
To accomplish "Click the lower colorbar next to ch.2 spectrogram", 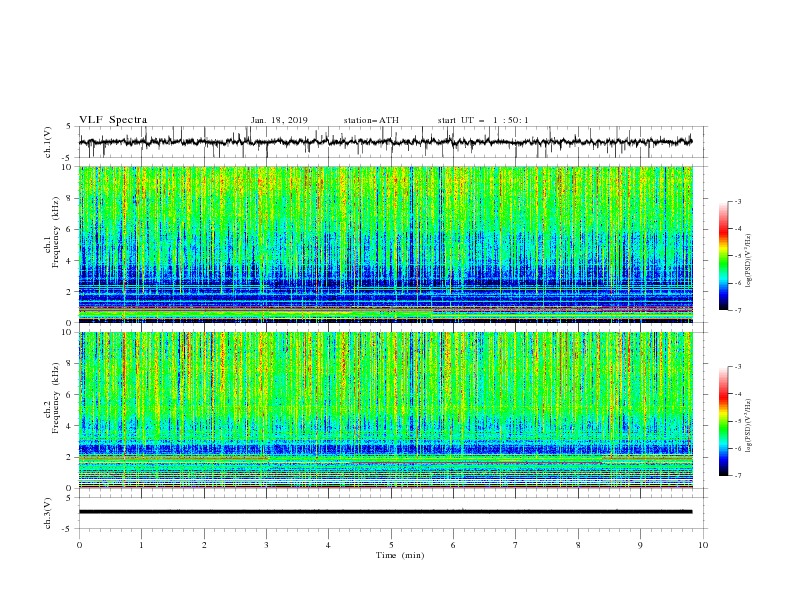I will (x=723, y=421).
